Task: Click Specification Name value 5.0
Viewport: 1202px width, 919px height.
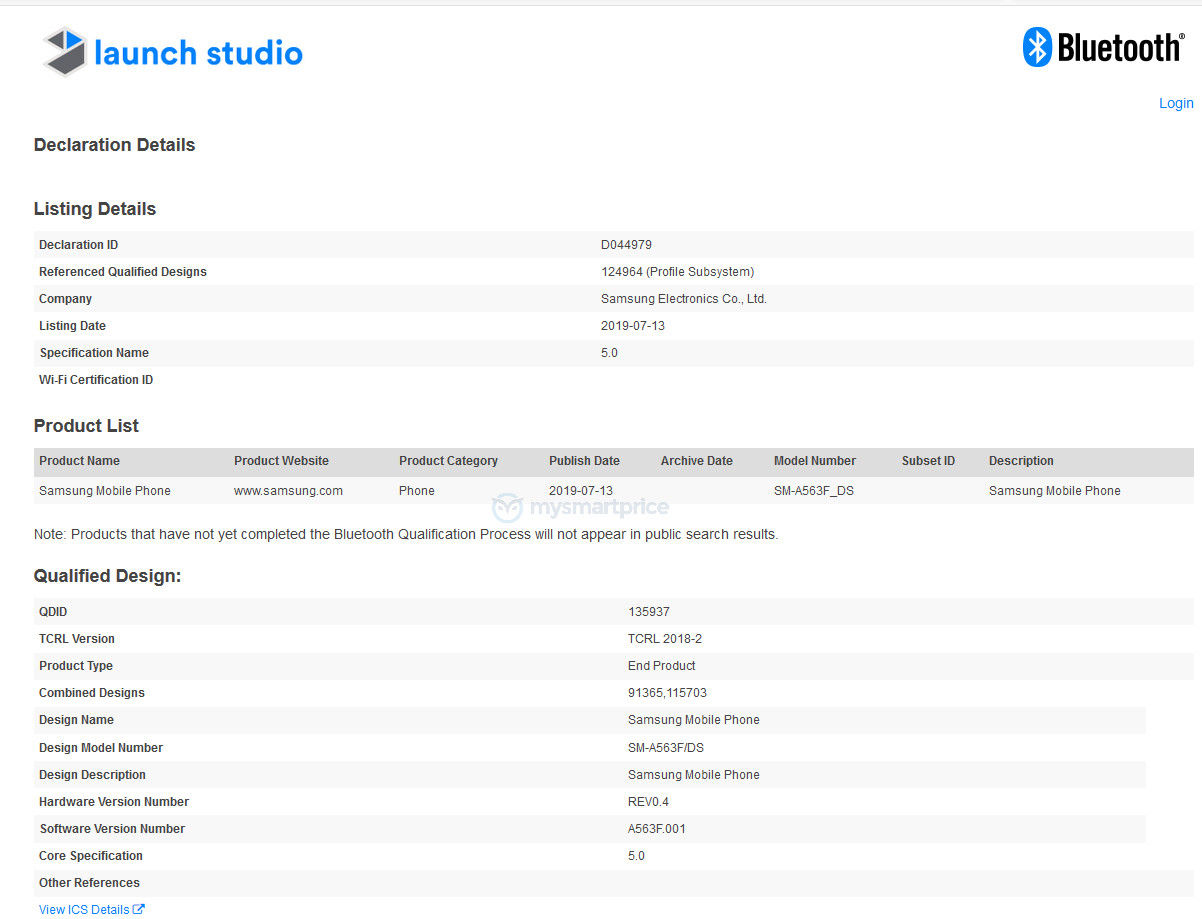Action: [609, 352]
